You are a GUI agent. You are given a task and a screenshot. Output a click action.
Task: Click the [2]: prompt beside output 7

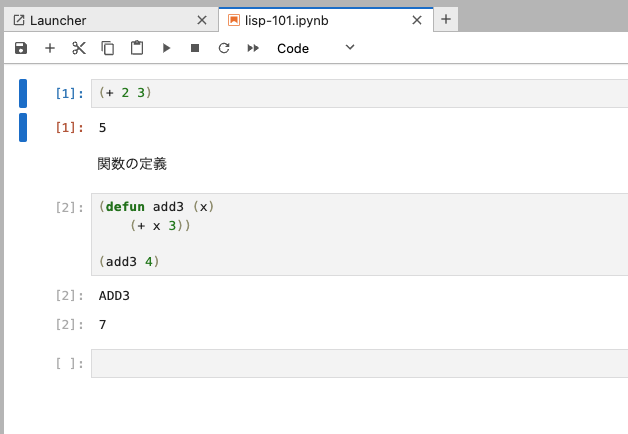[x=69, y=325]
